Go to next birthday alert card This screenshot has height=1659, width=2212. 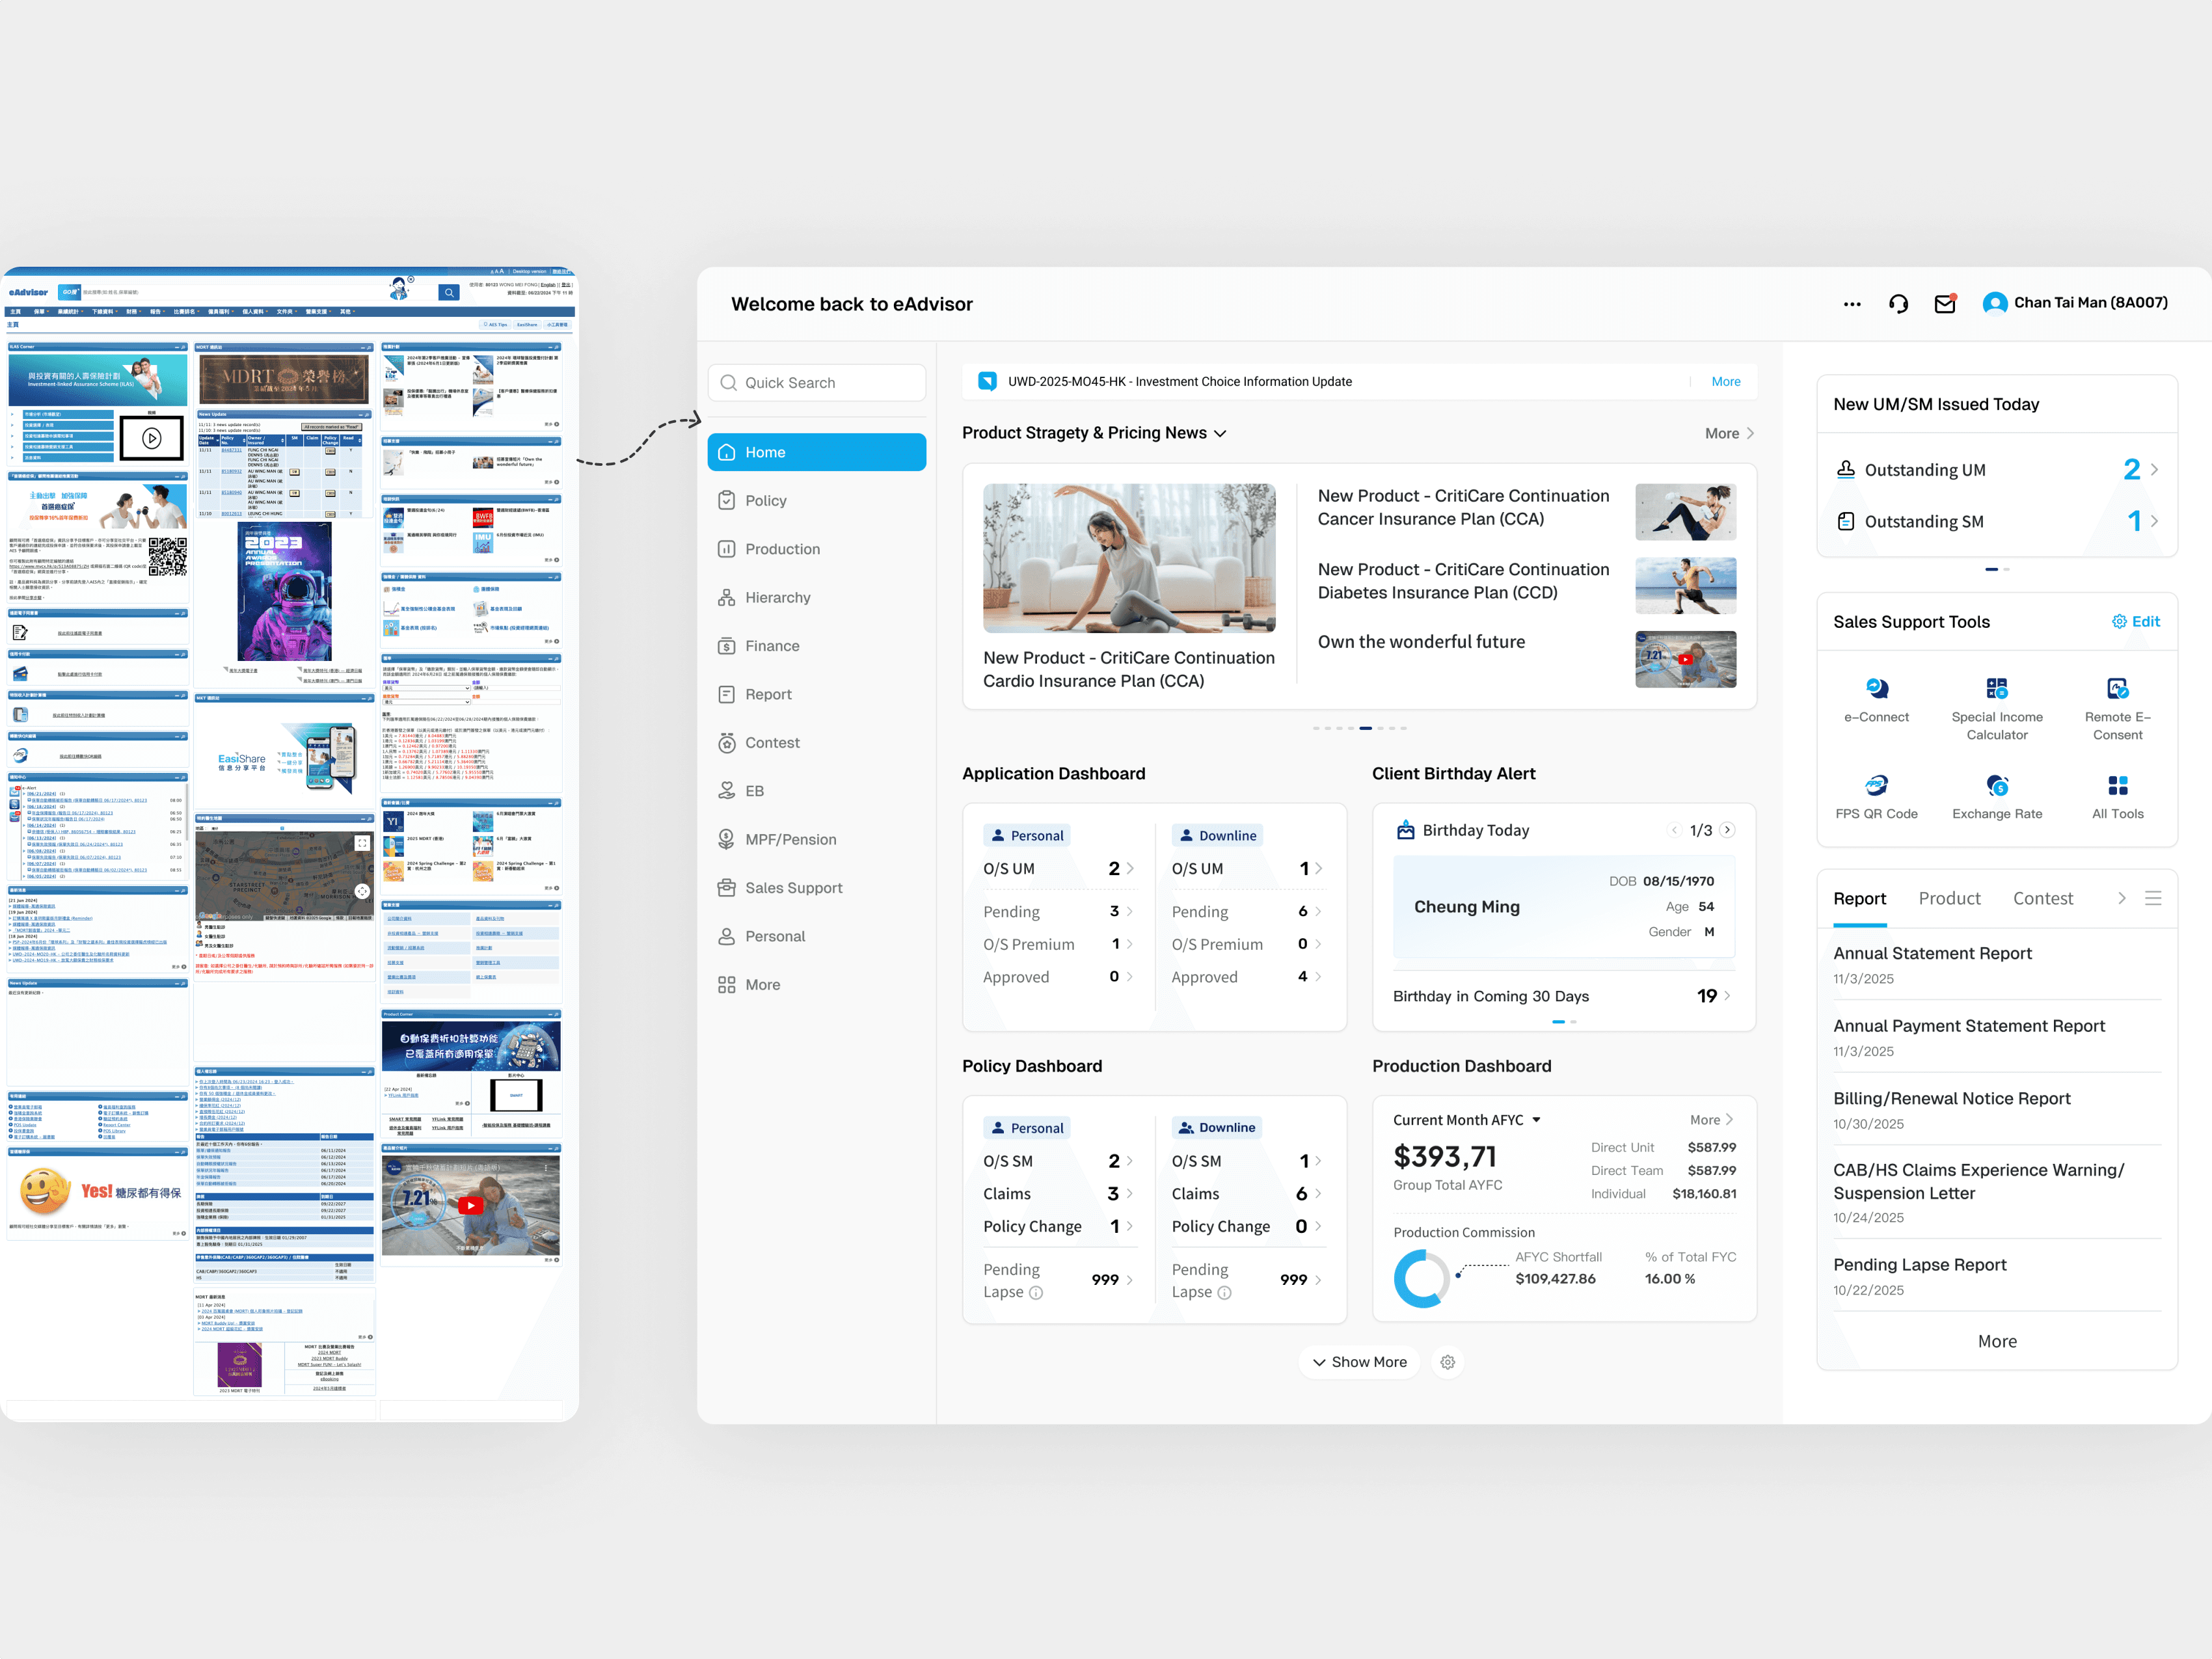point(1727,830)
